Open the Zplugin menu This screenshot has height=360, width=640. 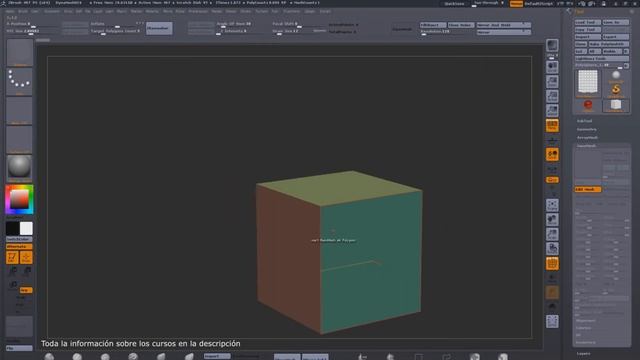pyautogui.click(x=310, y=11)
